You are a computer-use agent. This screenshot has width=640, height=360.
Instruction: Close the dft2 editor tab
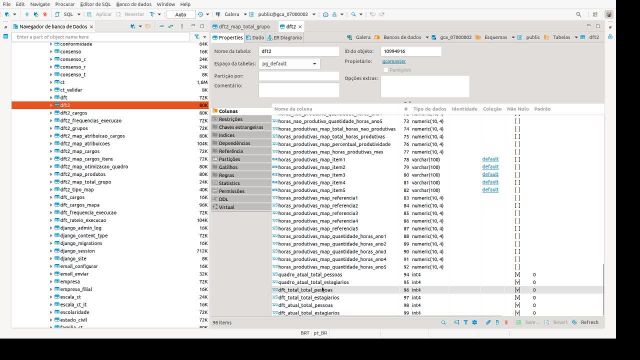click(x=300, y=27)
